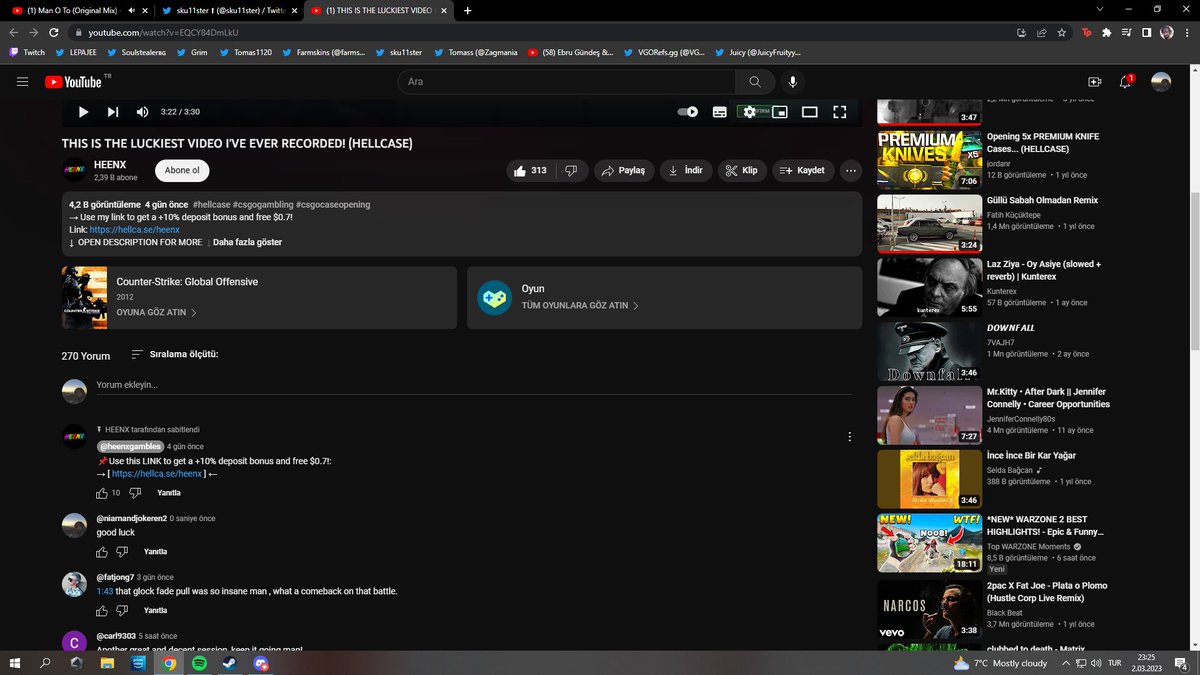Open the Juicy bookmark
The height and width of the screenshot is (675, 1200).
(x=757, y=52)
